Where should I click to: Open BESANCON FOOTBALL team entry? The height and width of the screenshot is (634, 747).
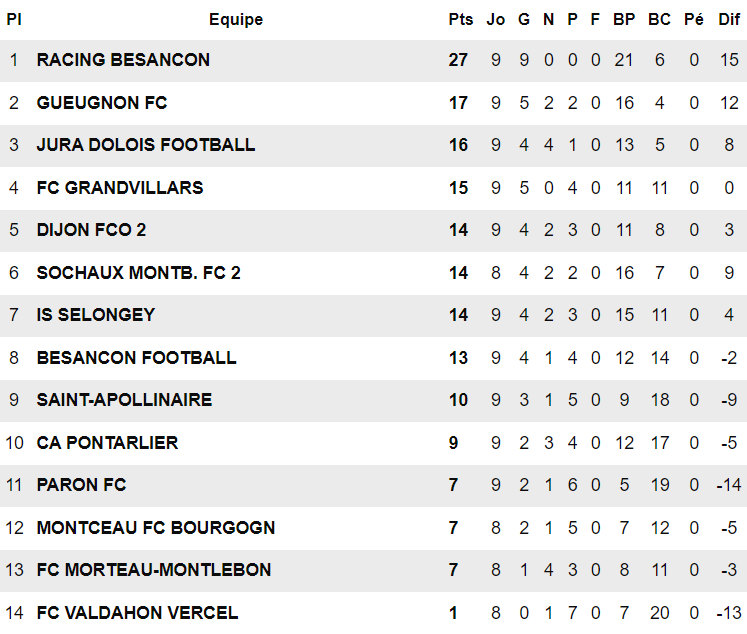click(137, 358)
